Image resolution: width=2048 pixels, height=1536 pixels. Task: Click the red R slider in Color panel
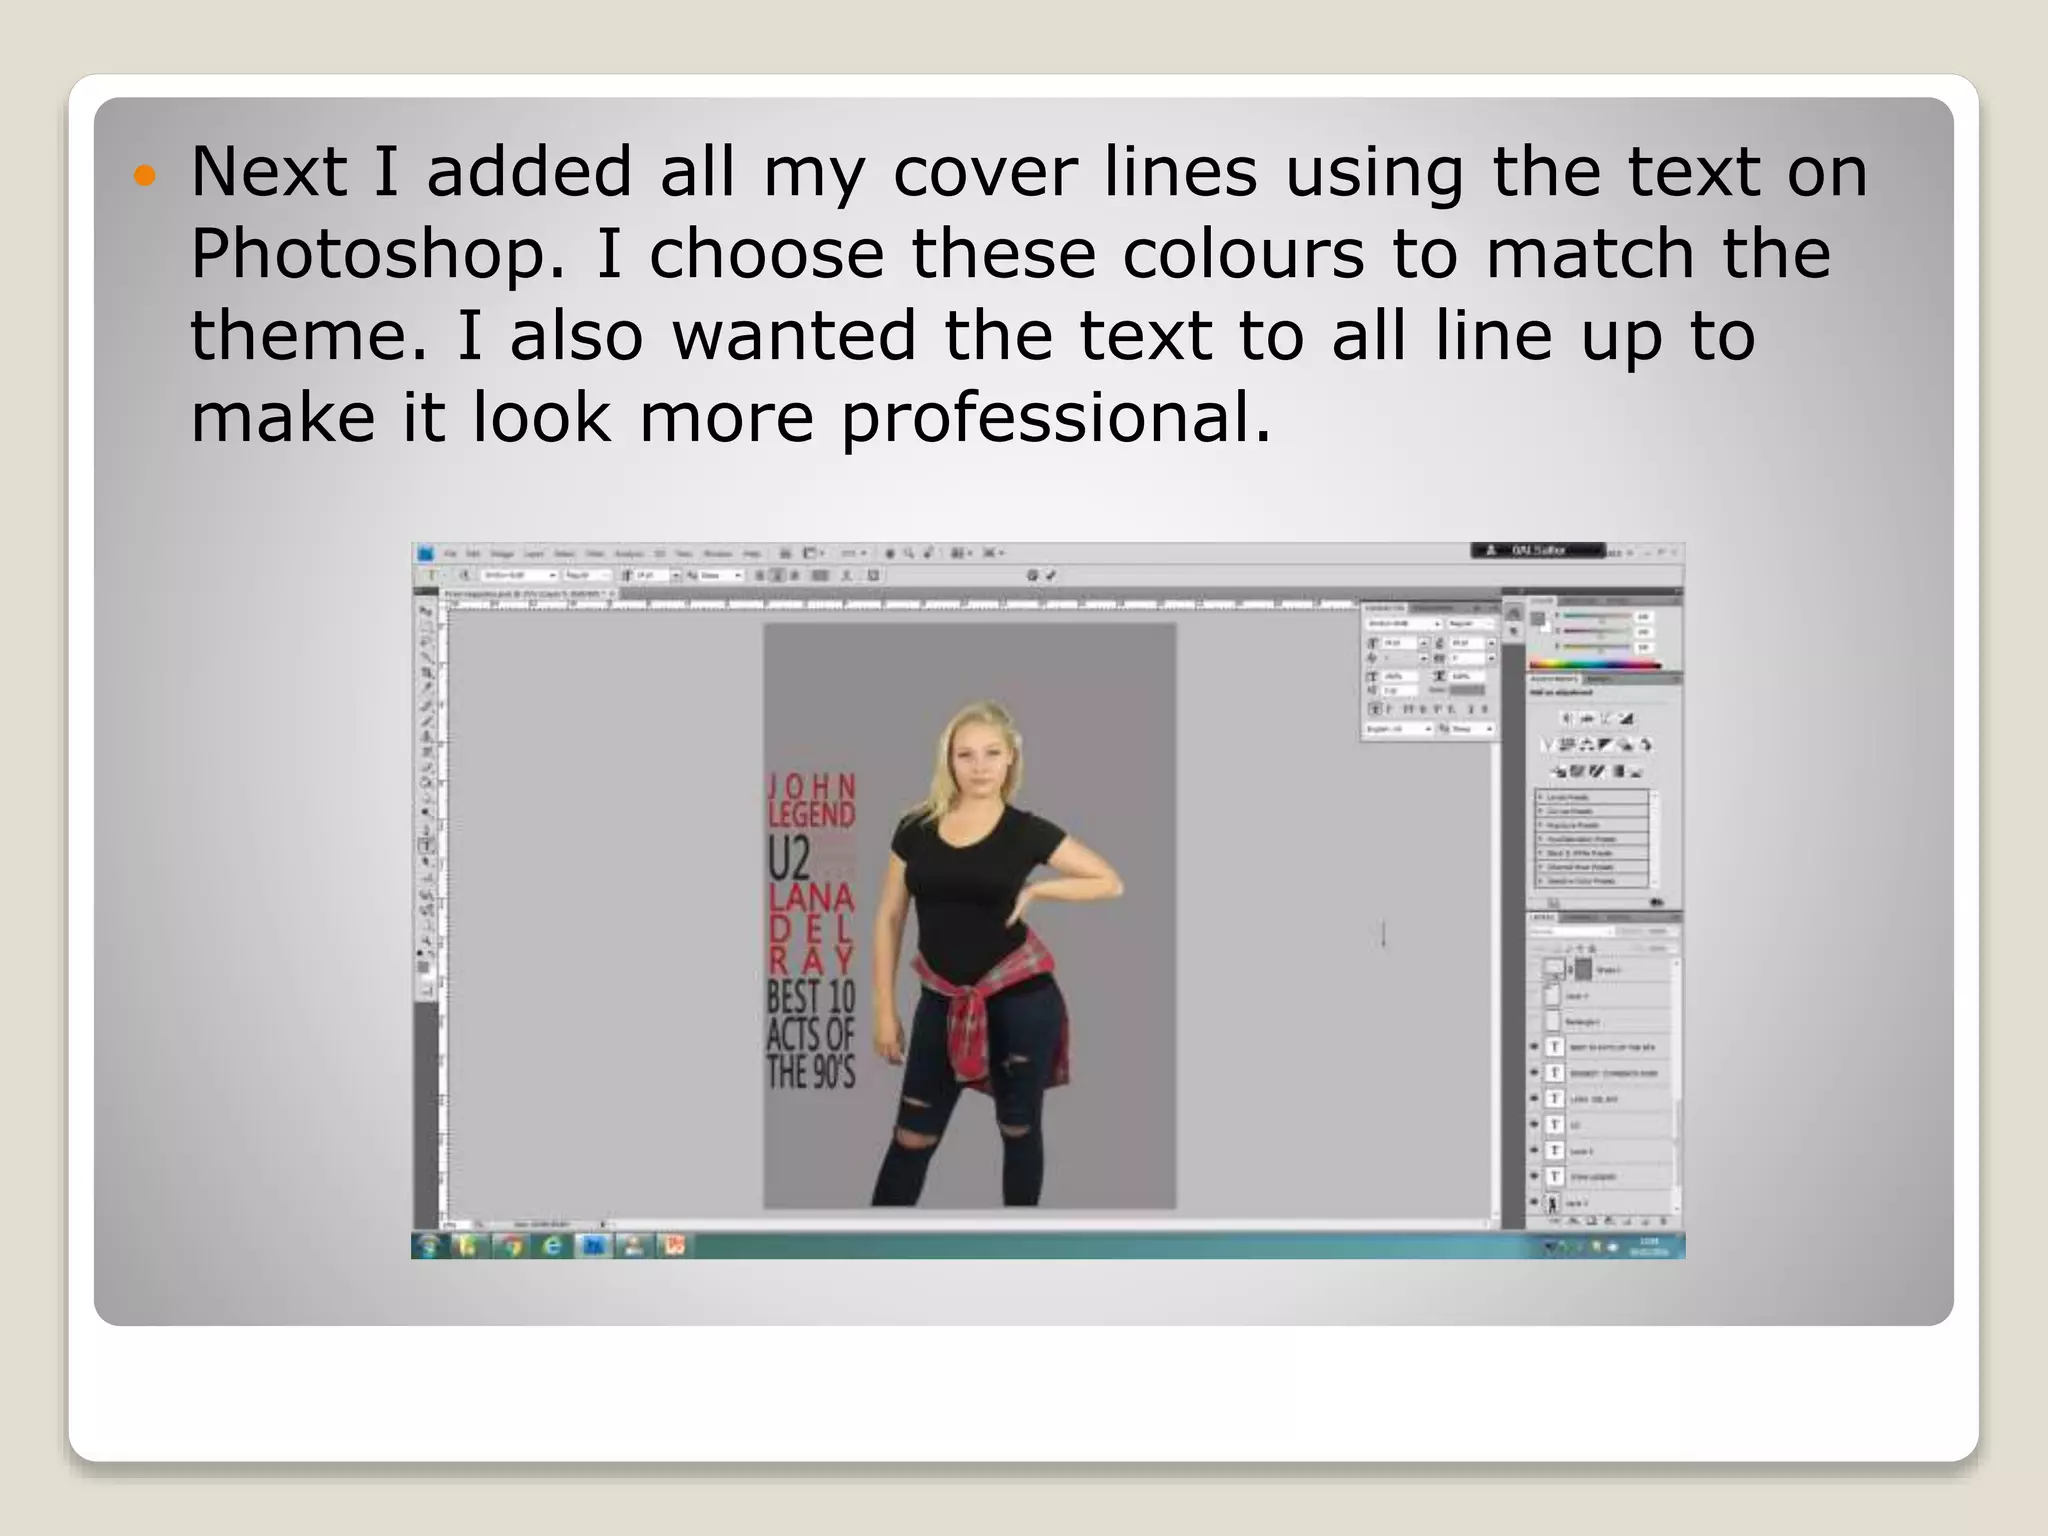tap(1597, 616)
